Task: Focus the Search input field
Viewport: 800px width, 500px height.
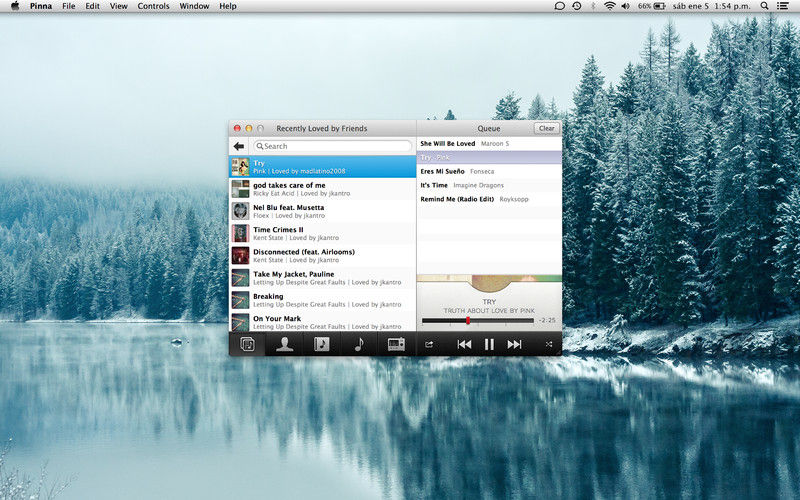Action: 333,146
